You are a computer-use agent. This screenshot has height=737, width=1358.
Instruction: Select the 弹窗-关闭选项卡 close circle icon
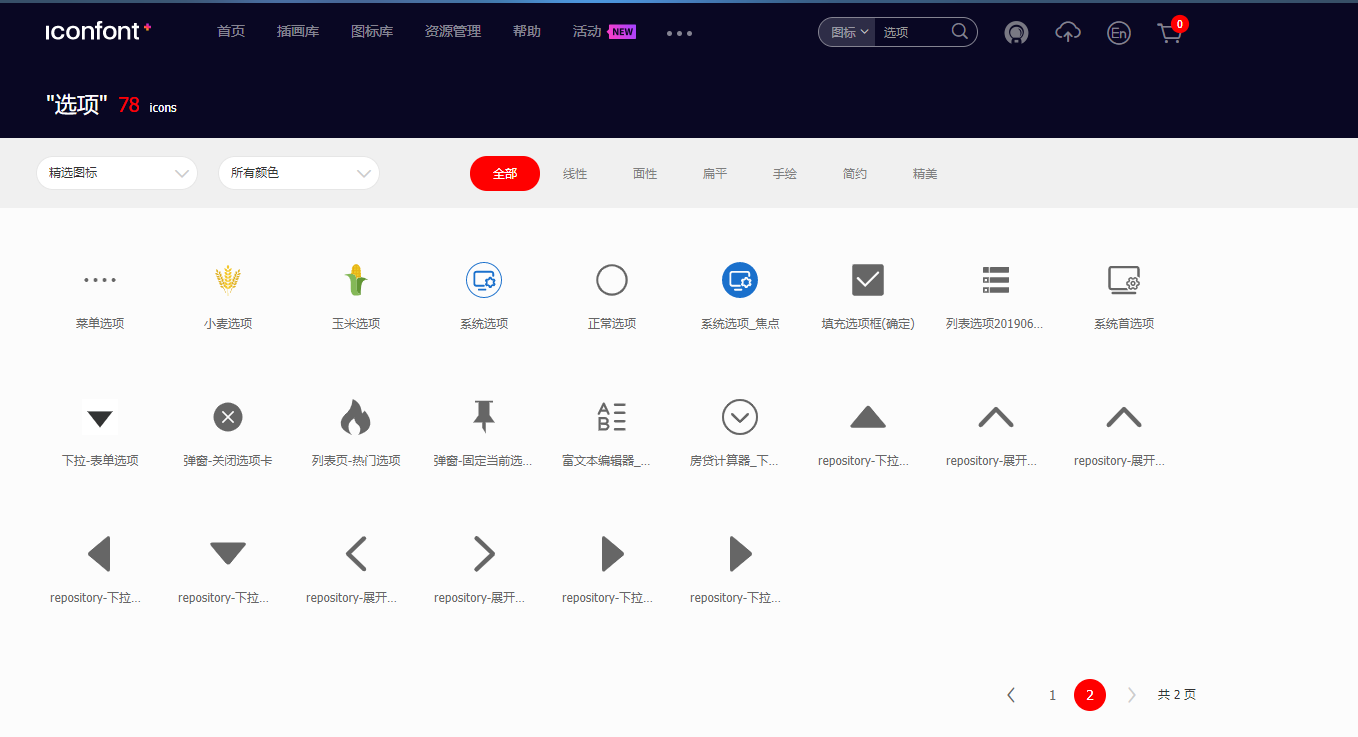[x=228, y=417]
